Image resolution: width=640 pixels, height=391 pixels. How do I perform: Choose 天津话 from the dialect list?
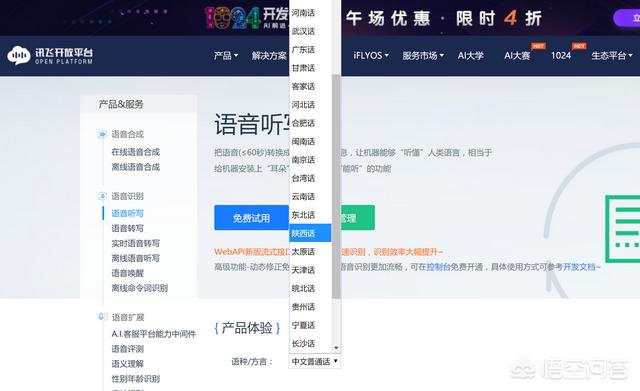(310, 270)
